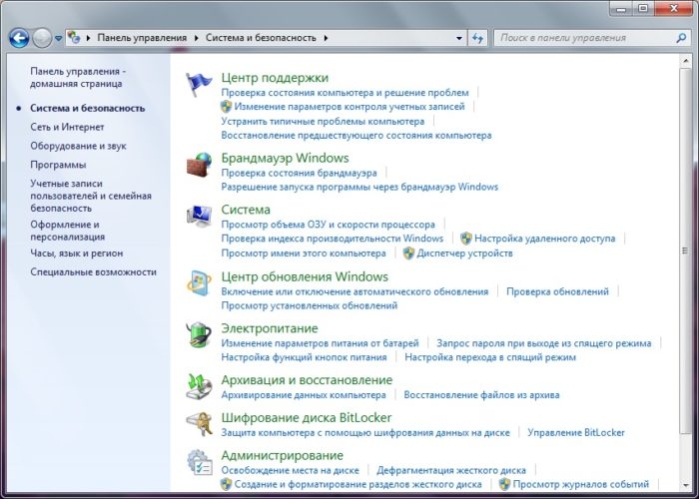This screenshot has width=699, height=499.
Task: Click Дефрагментация жесткого диска
Action: (x=451, y=470)
